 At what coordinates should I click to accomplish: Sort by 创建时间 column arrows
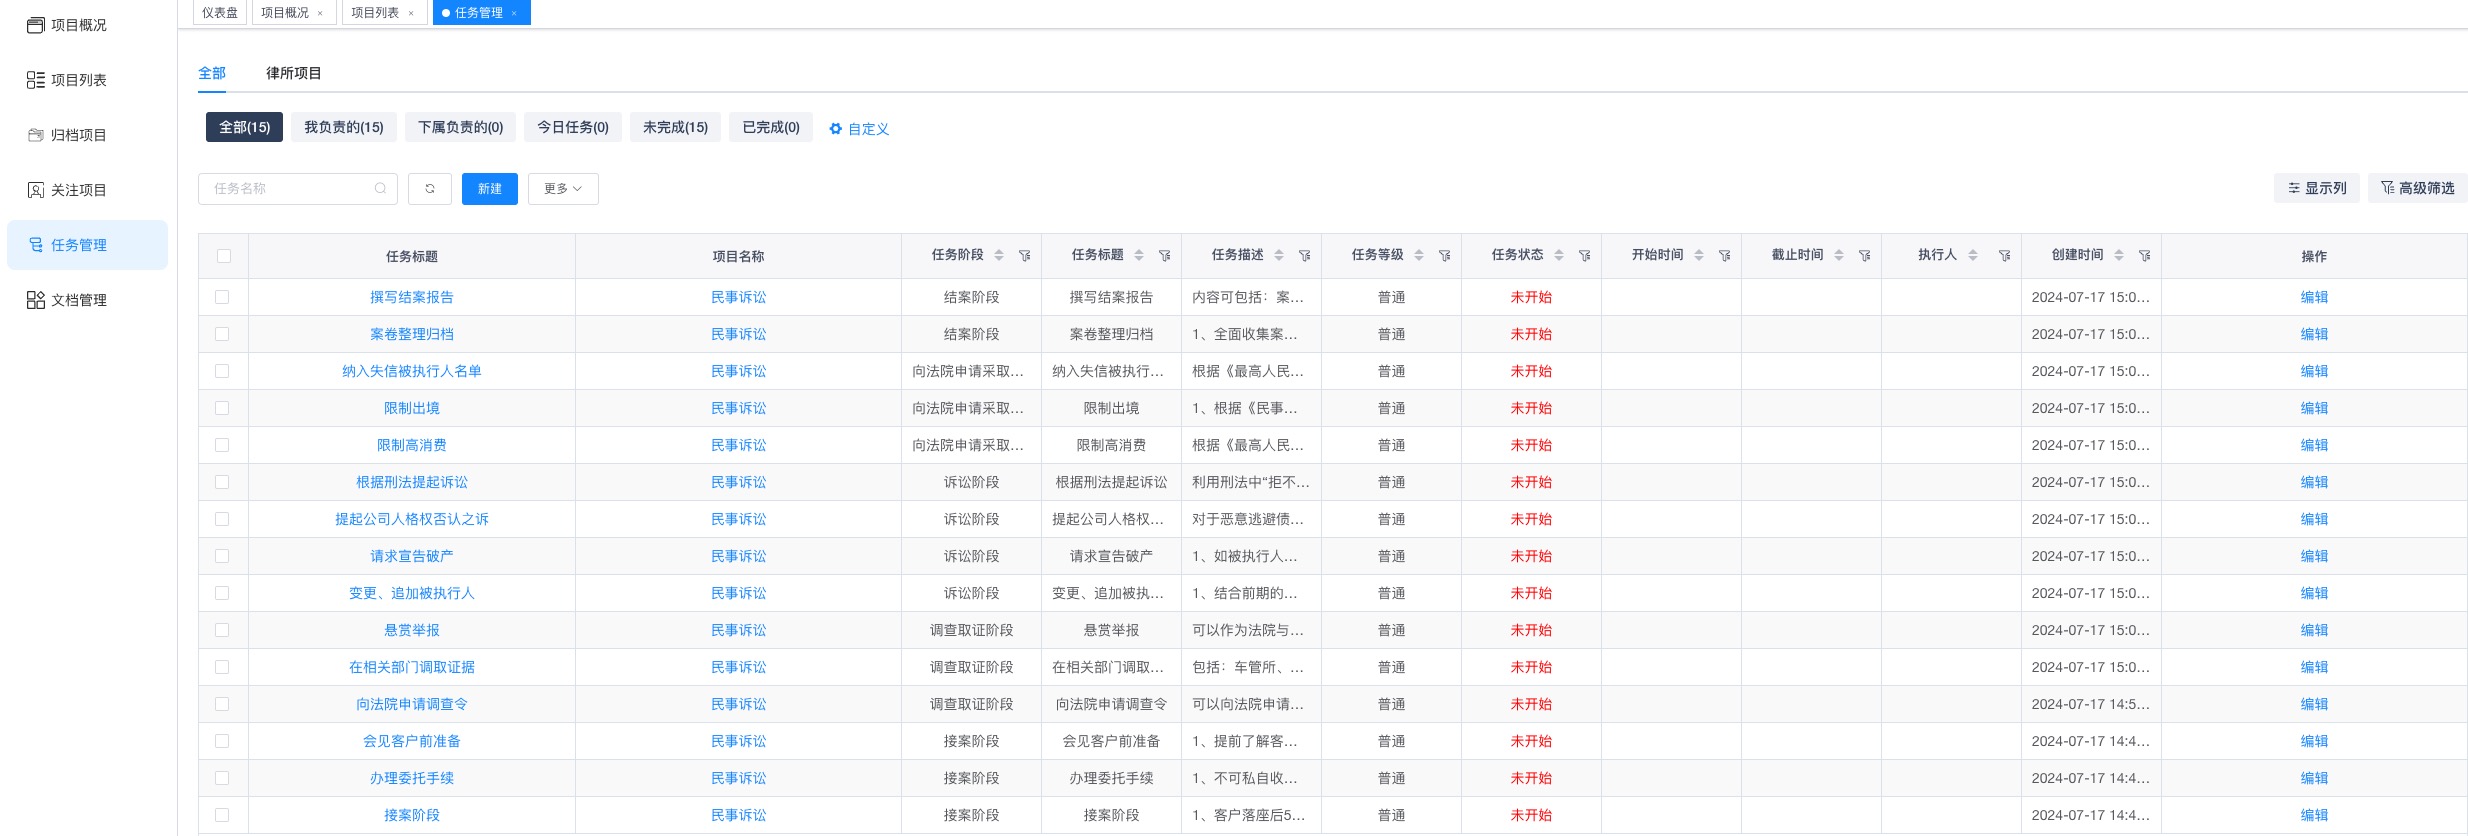point(2118,256)
